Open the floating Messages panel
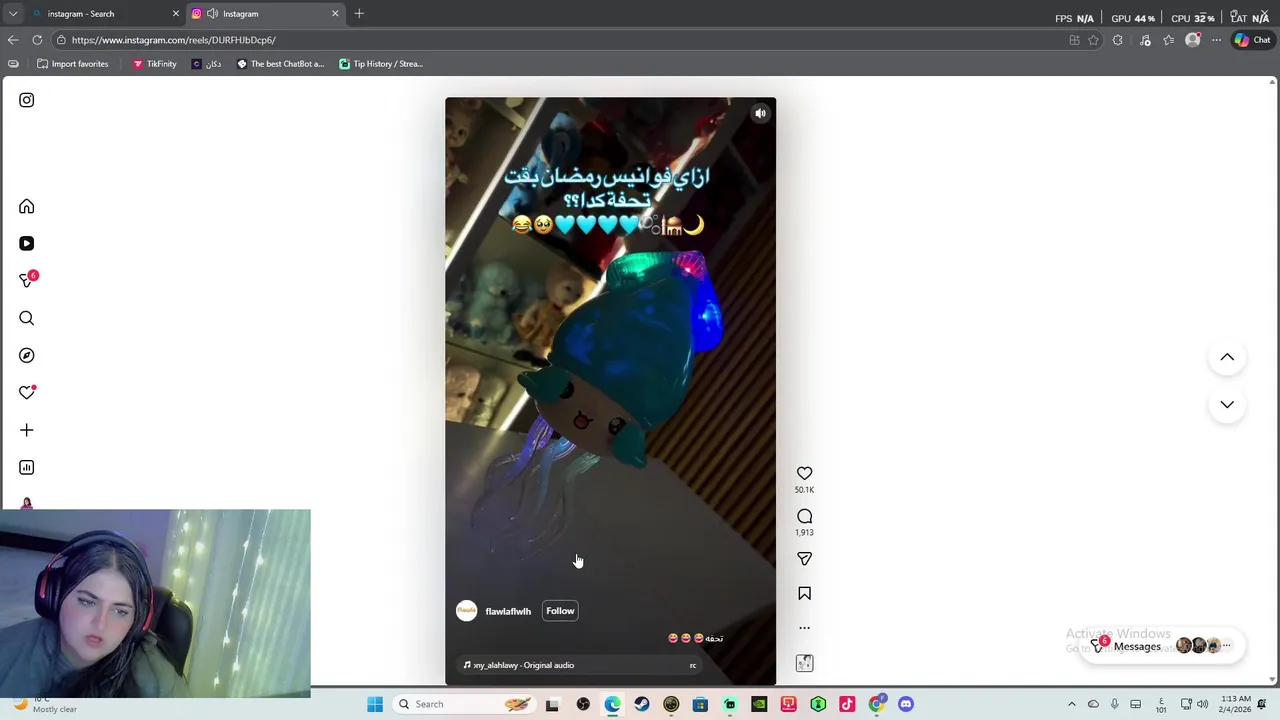This screenshot has height=720, width=1280. pos(1160,646)
